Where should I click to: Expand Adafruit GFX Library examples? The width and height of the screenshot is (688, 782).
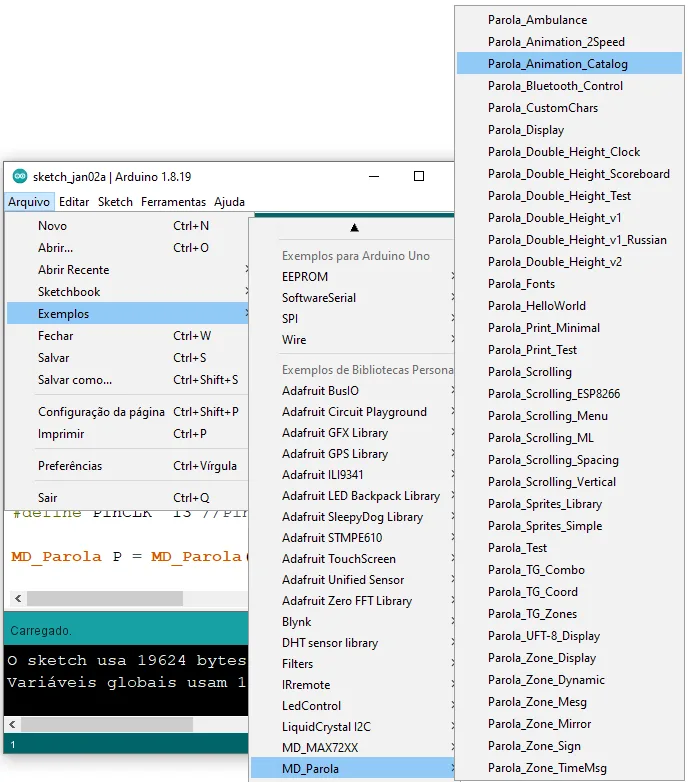tap(352, 433)
